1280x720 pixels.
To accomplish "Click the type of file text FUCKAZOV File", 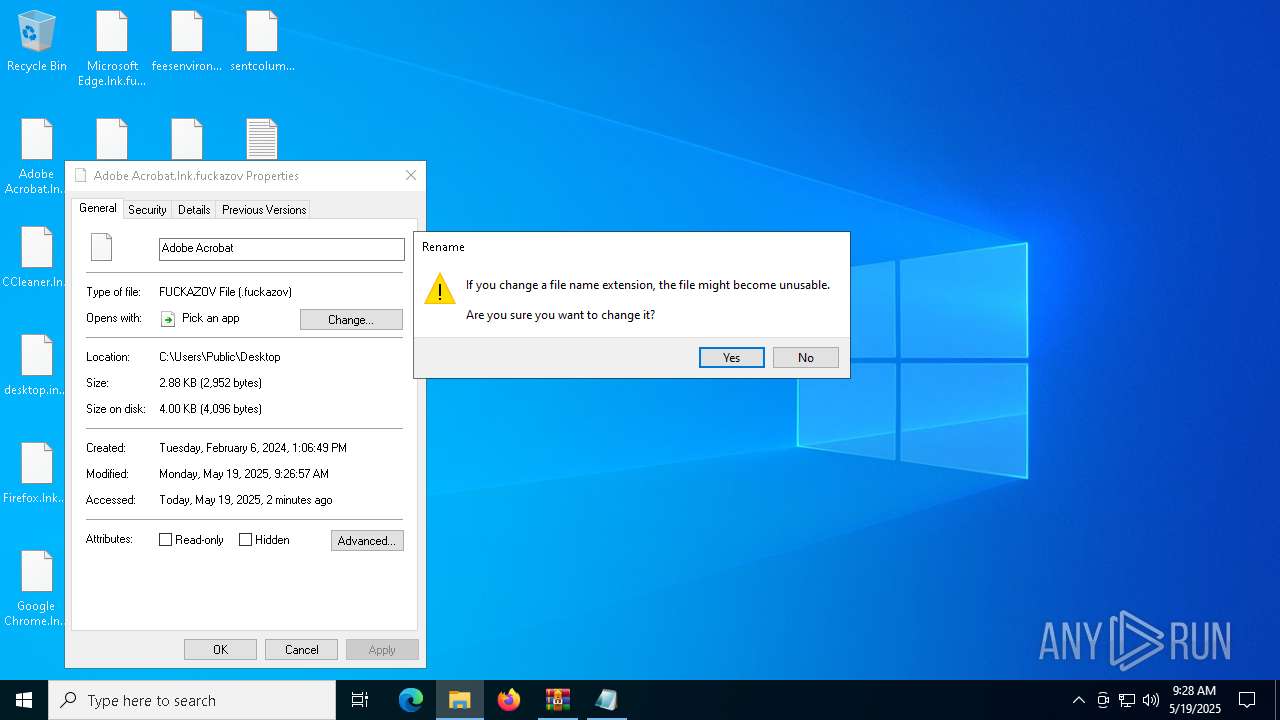I will (x=226, y=292).
